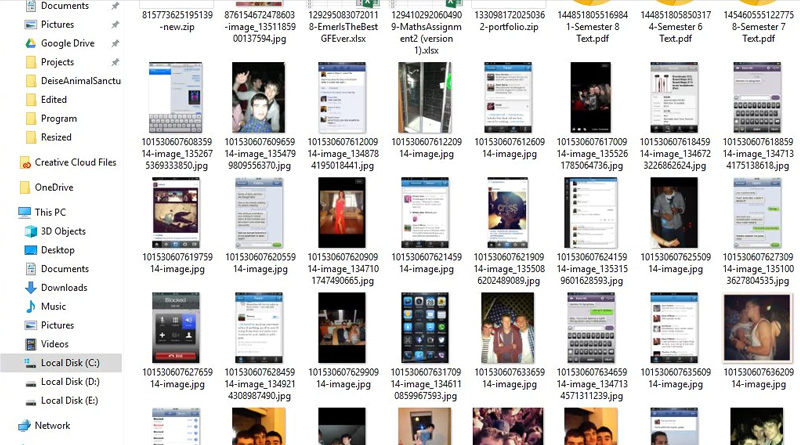Select thumbnail of file starting 101530607612009
The width and height of the screenshot is (800, 445).
[342, 97]
